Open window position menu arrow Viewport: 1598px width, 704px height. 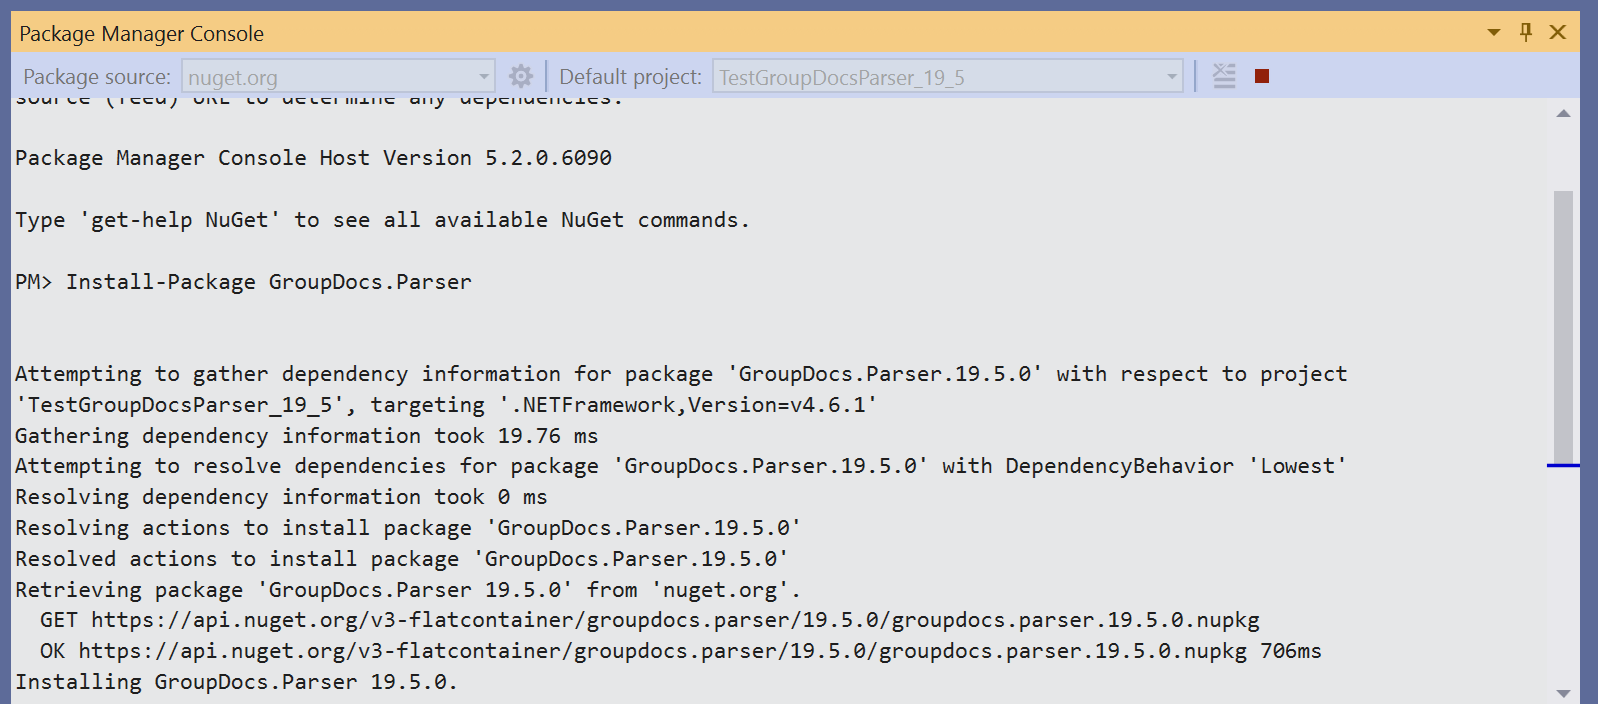(1494, 32)
